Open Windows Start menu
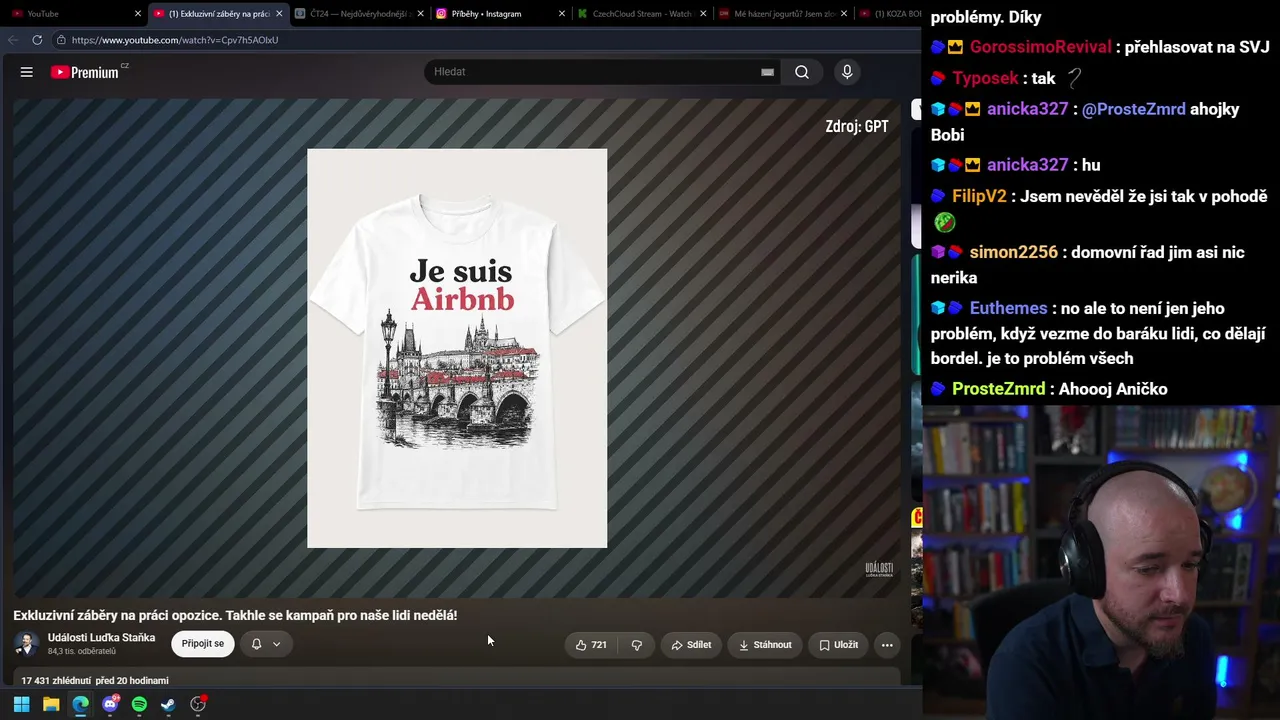Screen dimensions: 1280x720 tap(21, 704)
